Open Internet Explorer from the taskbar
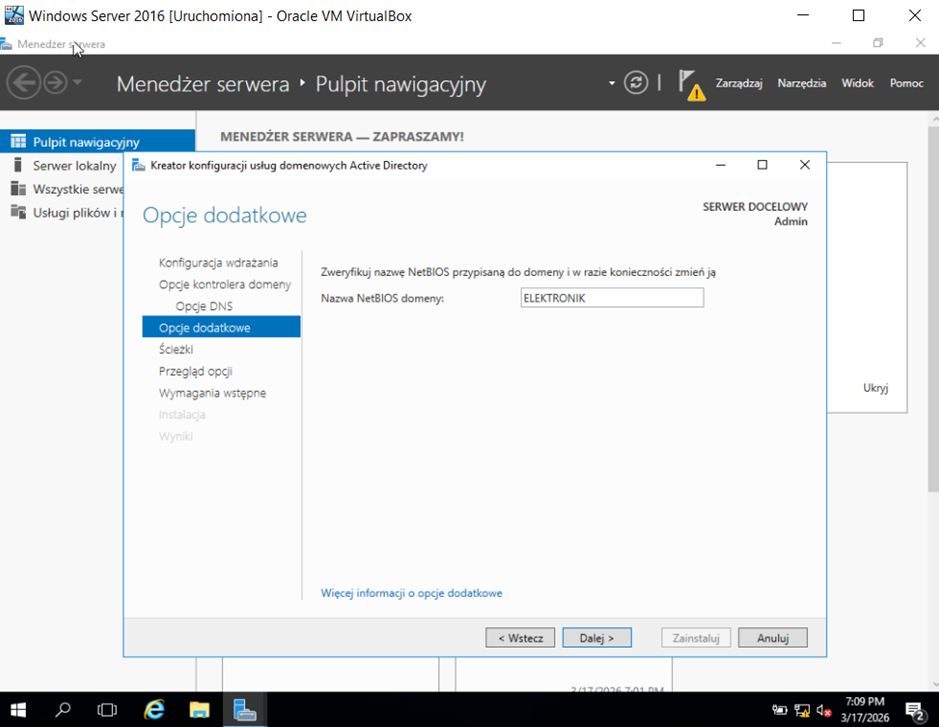Image resolution: width=939 pixels, height=727 pixels. pyautogui.click(x=154, y=710)
